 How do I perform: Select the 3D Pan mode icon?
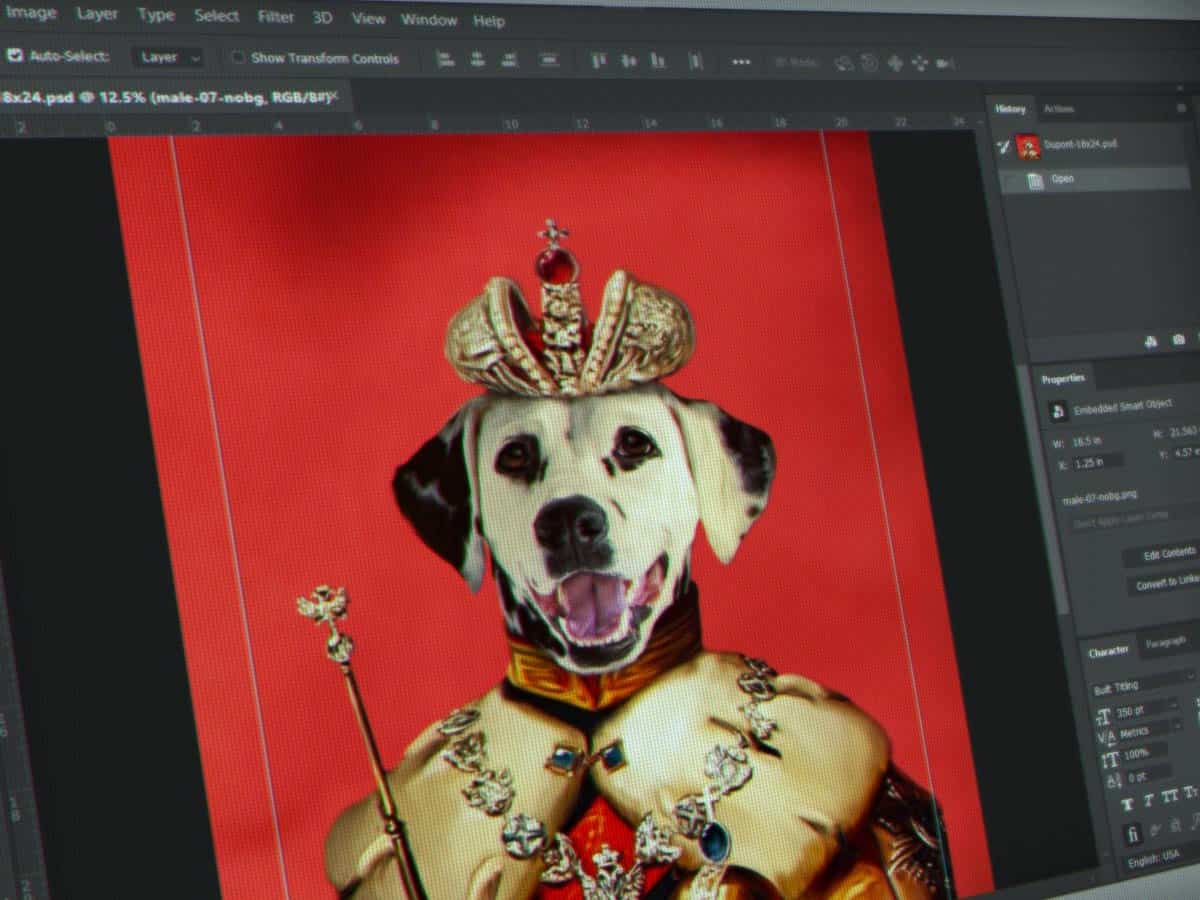click(x=895, y=63)
